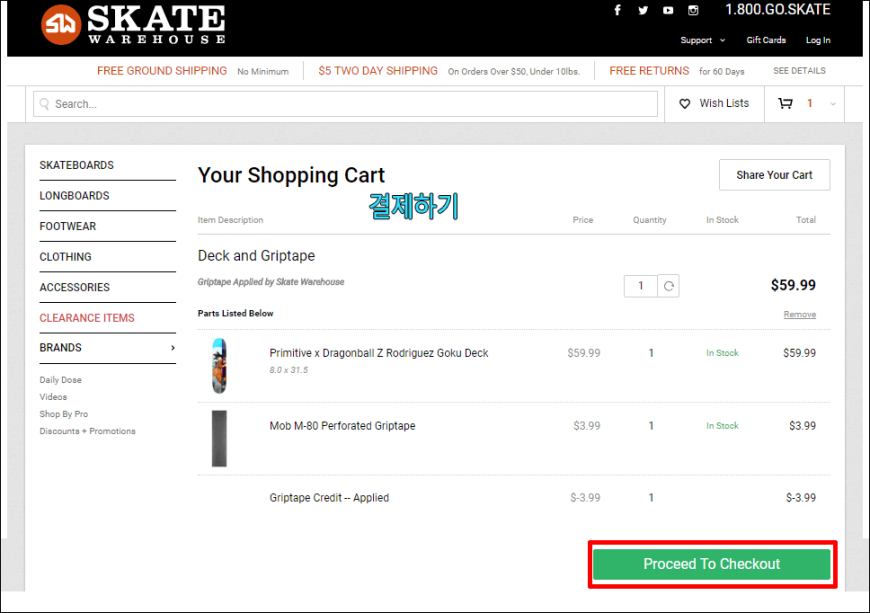Remove Deck and Griptape from cart
The height and width of the screenshot is (613, 870).
[x=800, y=315]
